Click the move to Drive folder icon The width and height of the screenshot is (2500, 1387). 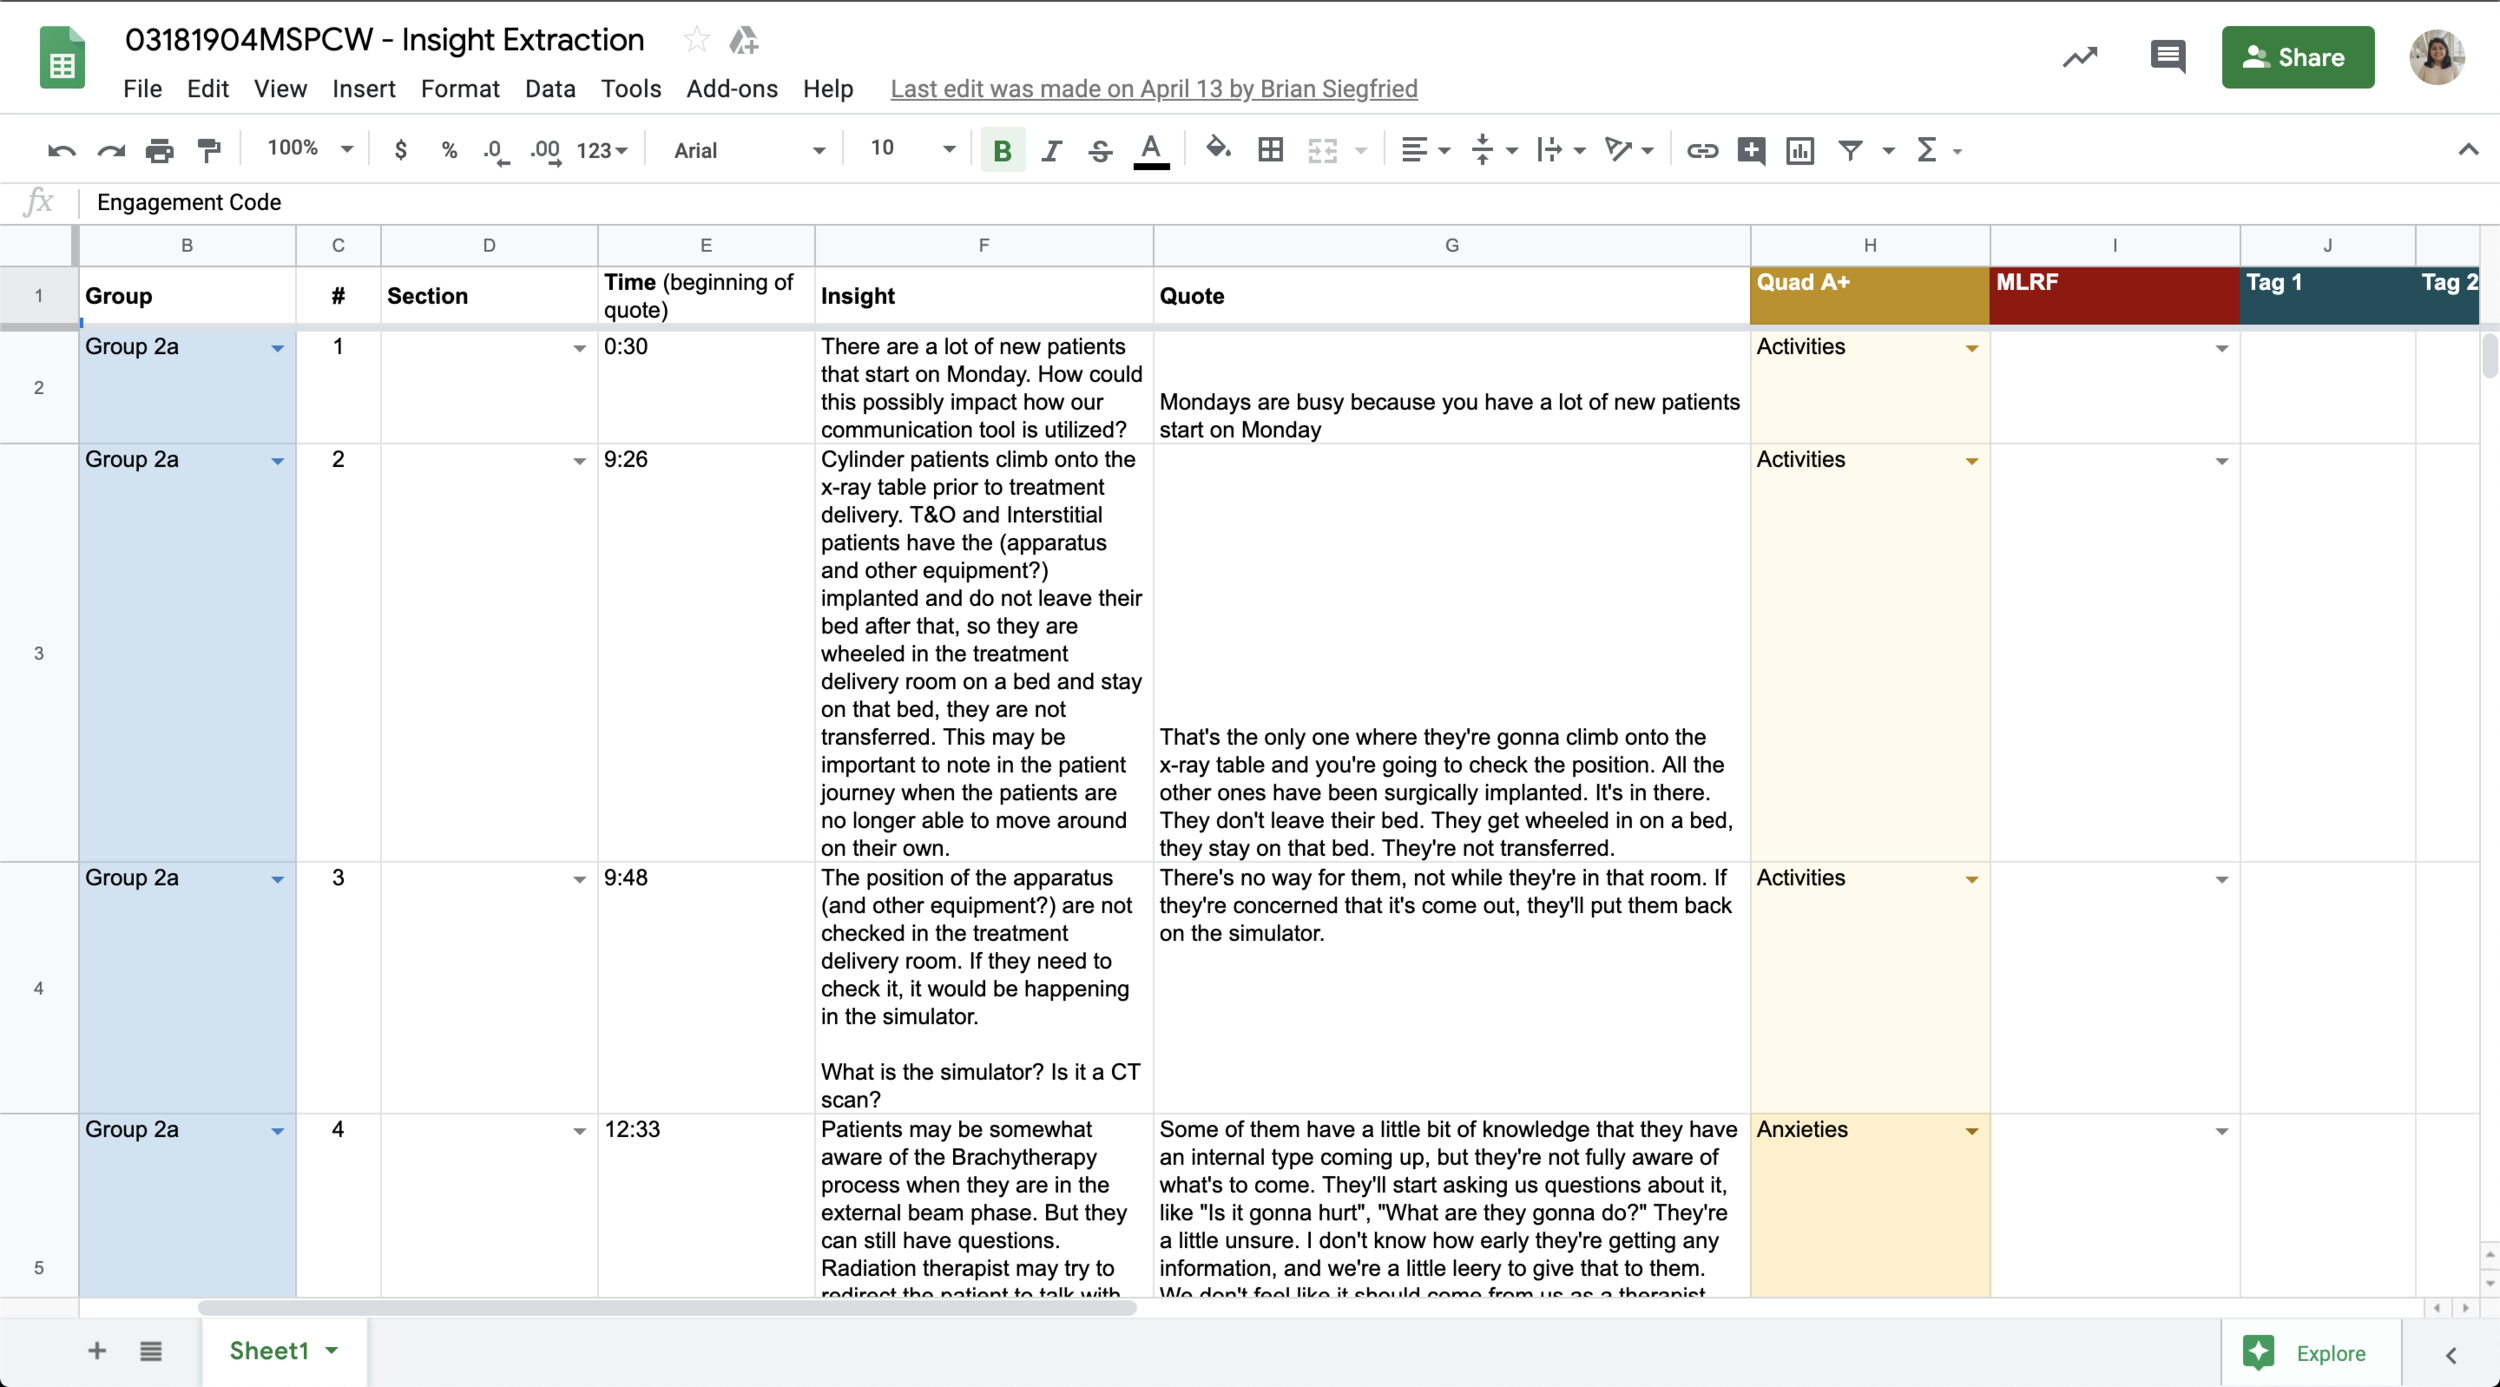coord(743,40)
